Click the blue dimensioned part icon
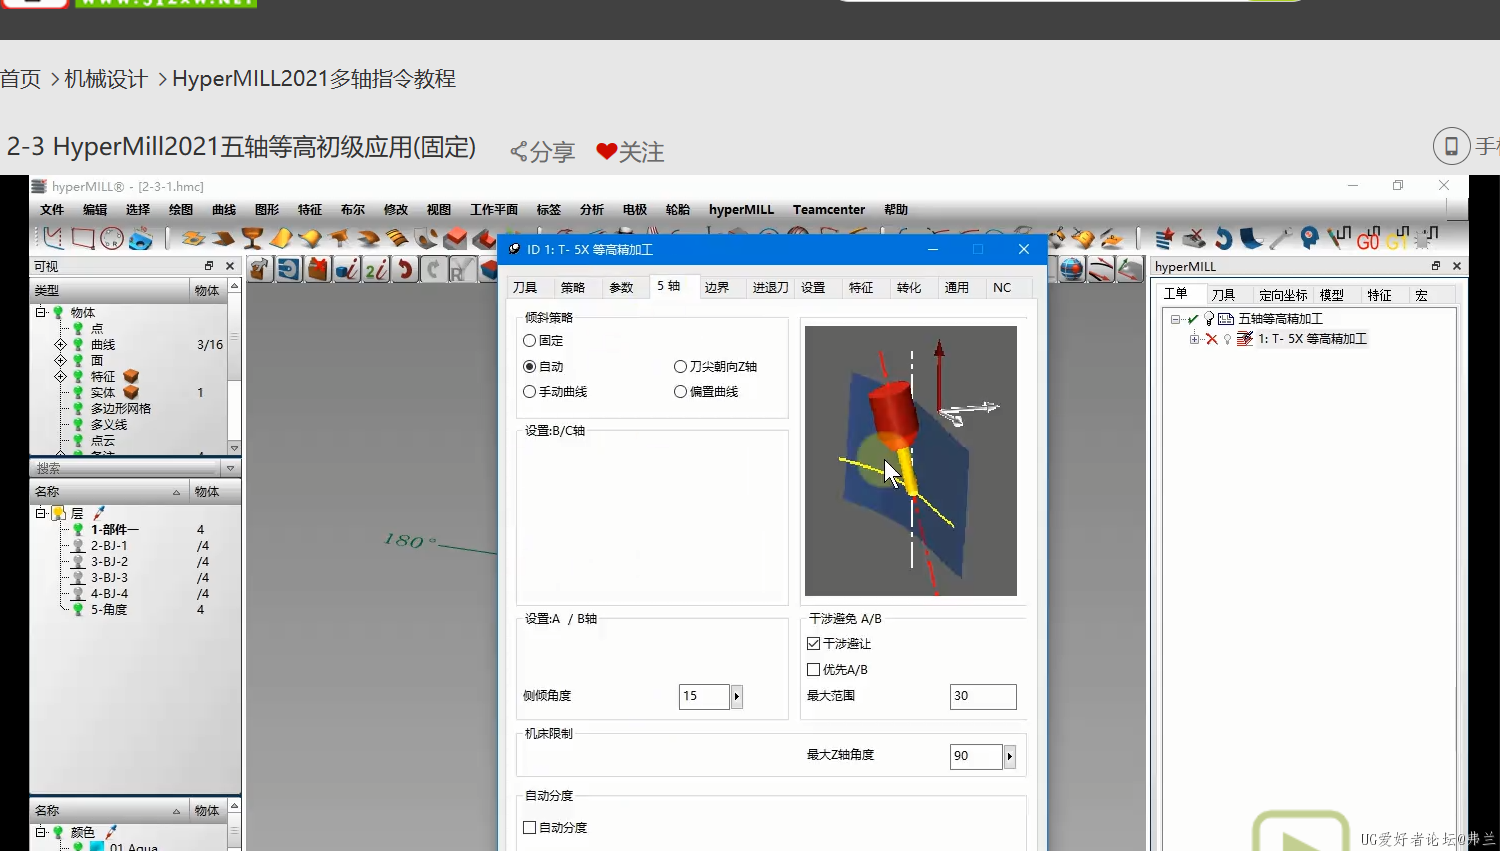Viewport: 1500px width, 851px height. 141,238
